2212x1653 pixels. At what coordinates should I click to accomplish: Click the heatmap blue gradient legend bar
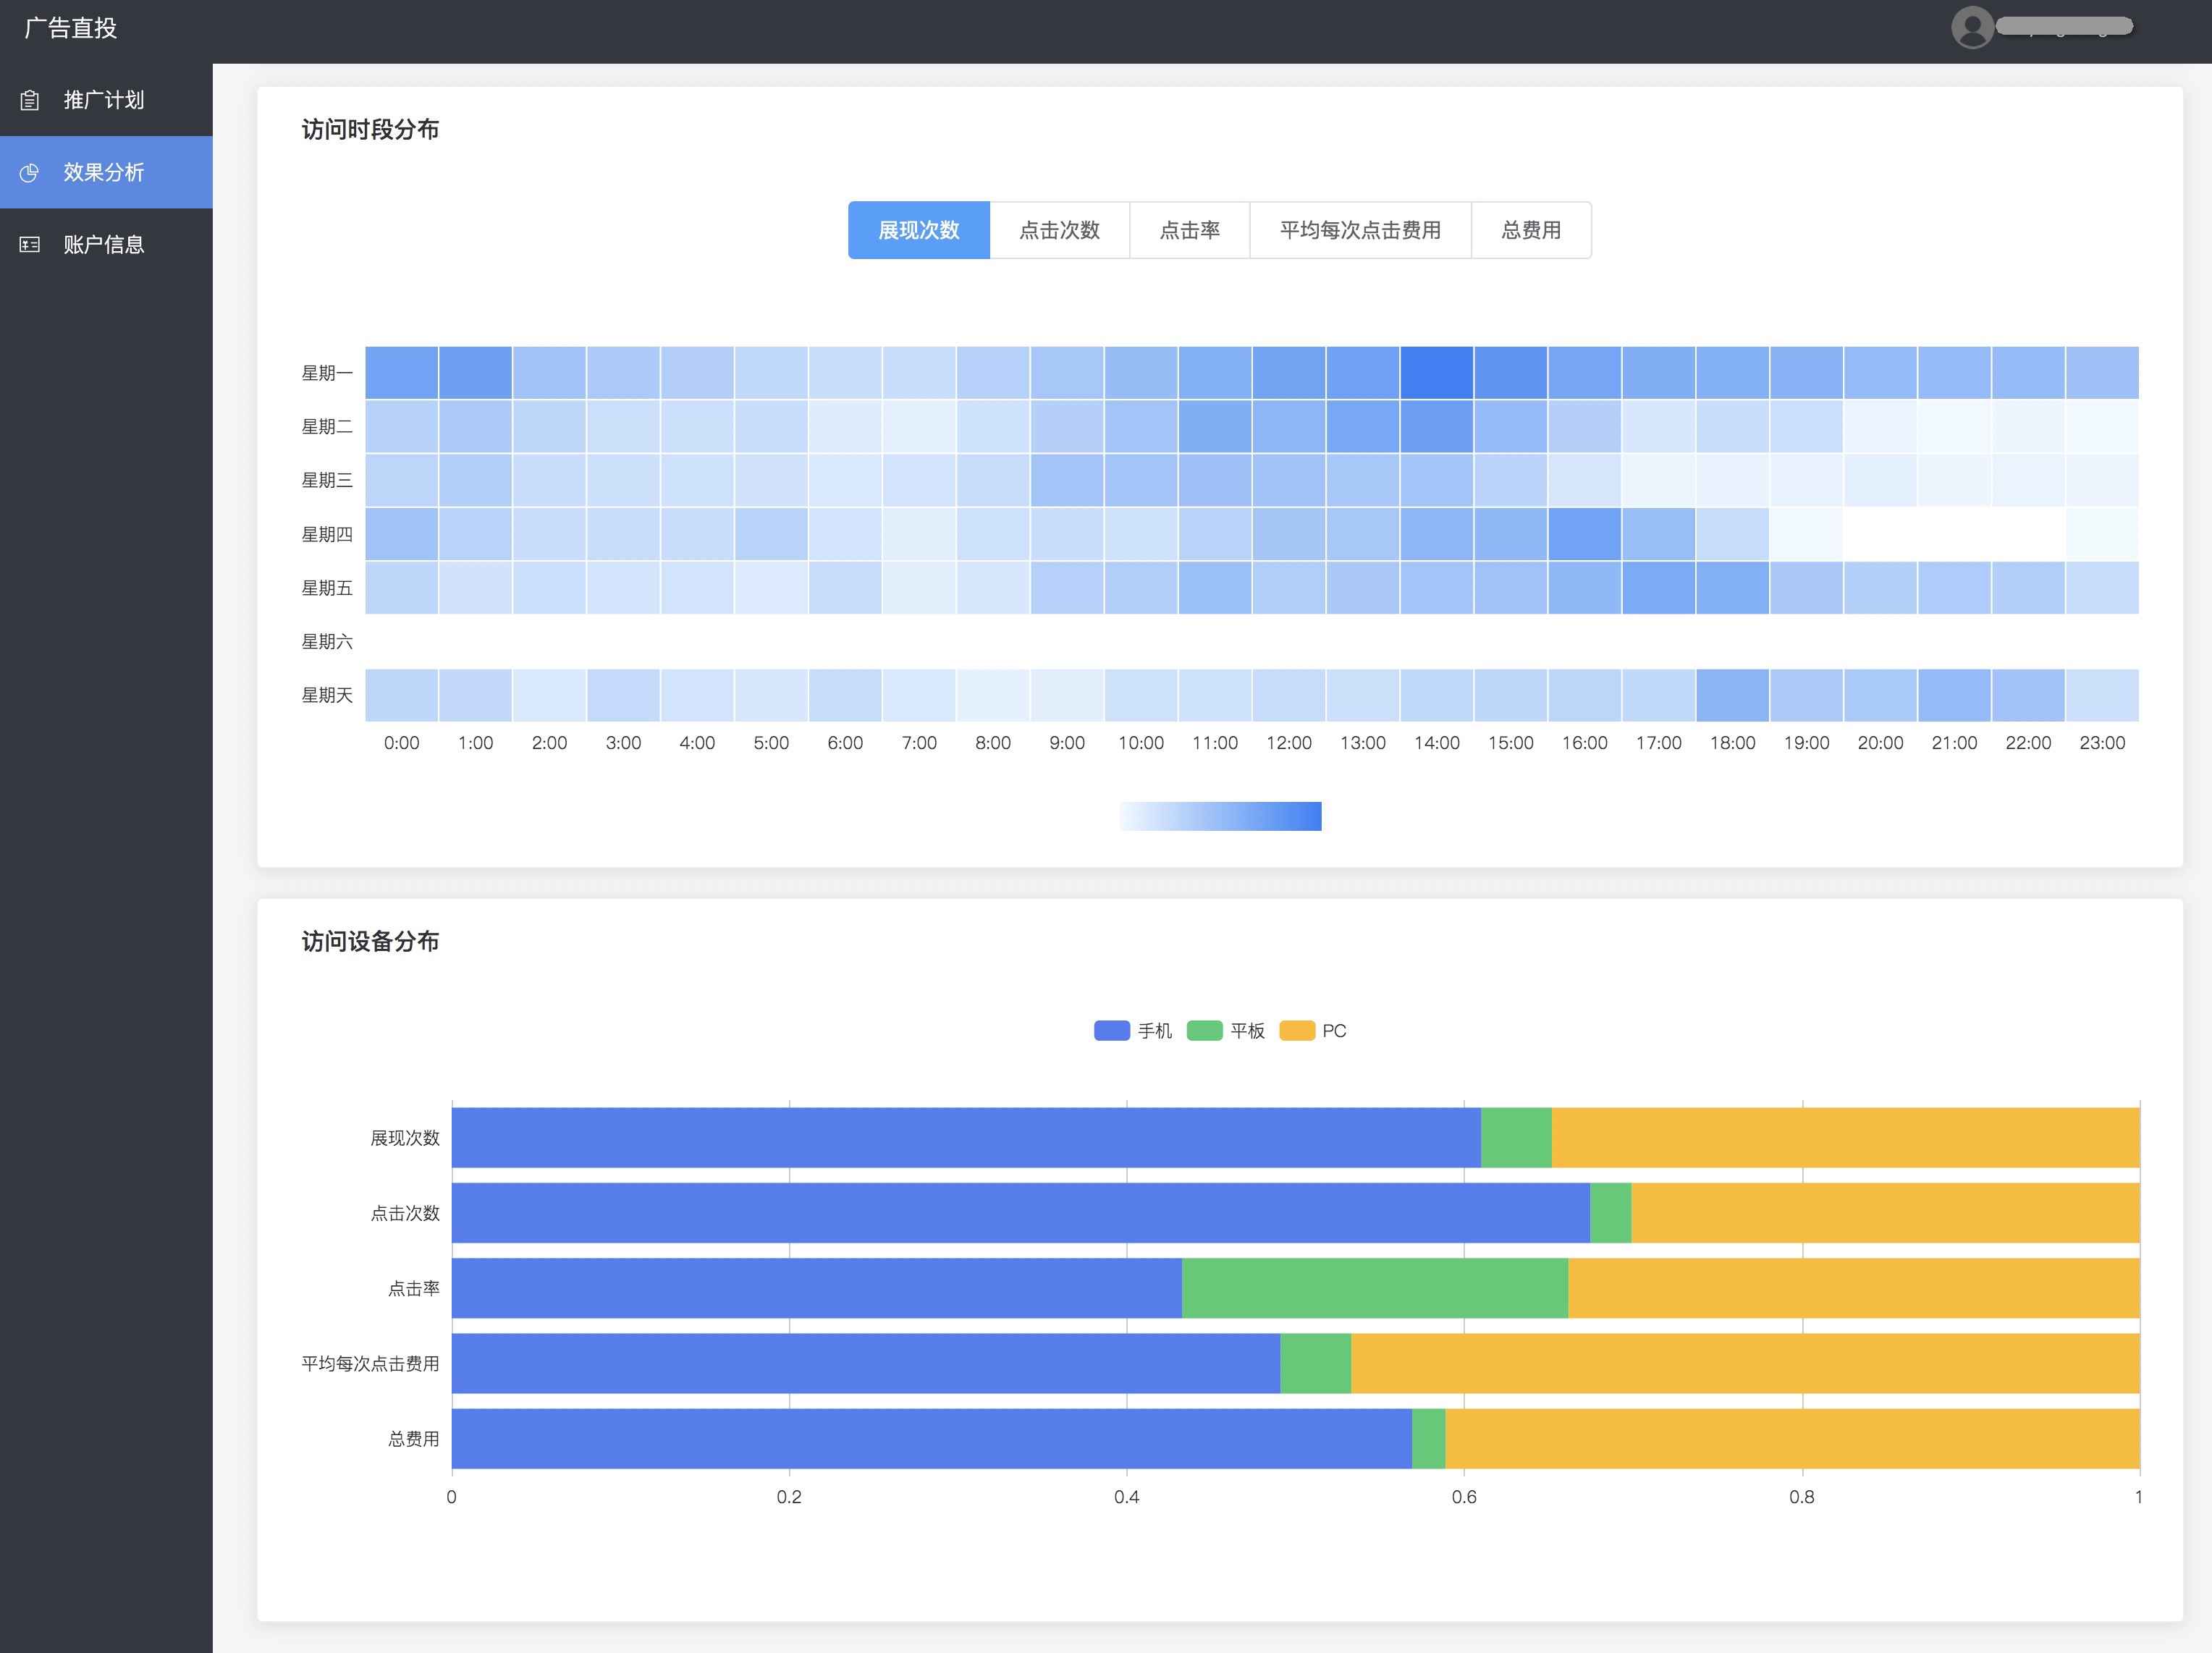(1219, 816)
